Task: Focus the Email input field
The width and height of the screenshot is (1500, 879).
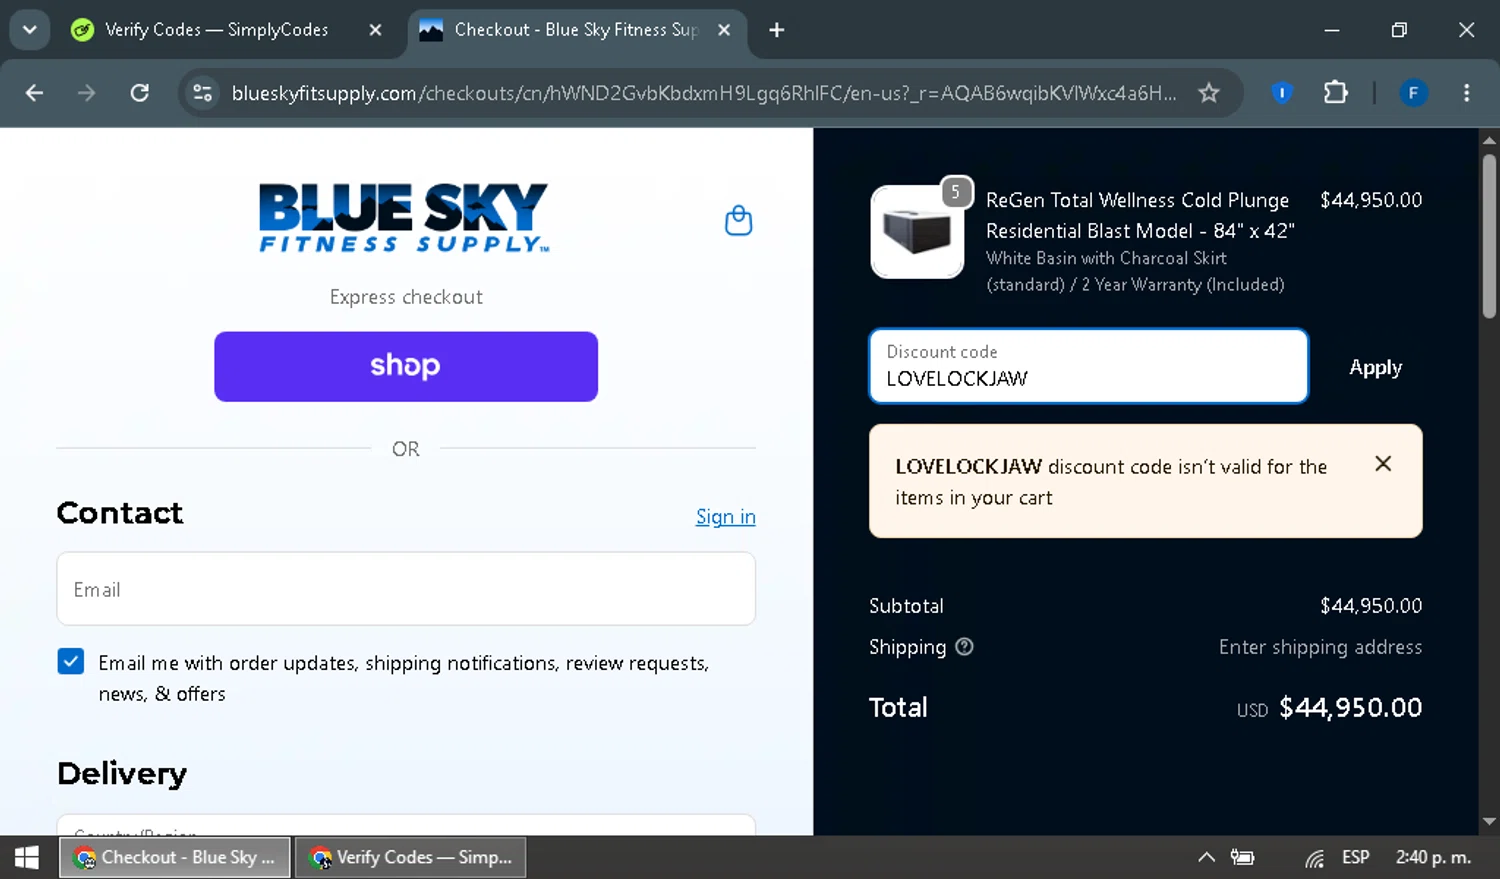Action: [406, 589]
